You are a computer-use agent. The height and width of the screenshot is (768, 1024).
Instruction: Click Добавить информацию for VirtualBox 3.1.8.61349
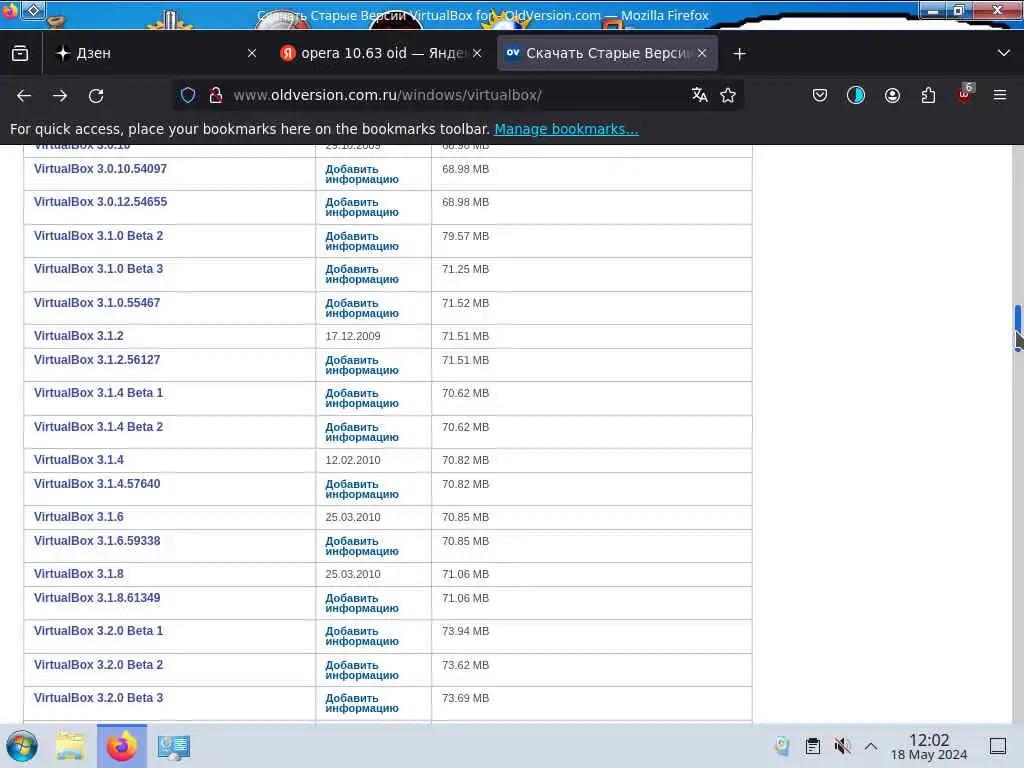[362, 603]
